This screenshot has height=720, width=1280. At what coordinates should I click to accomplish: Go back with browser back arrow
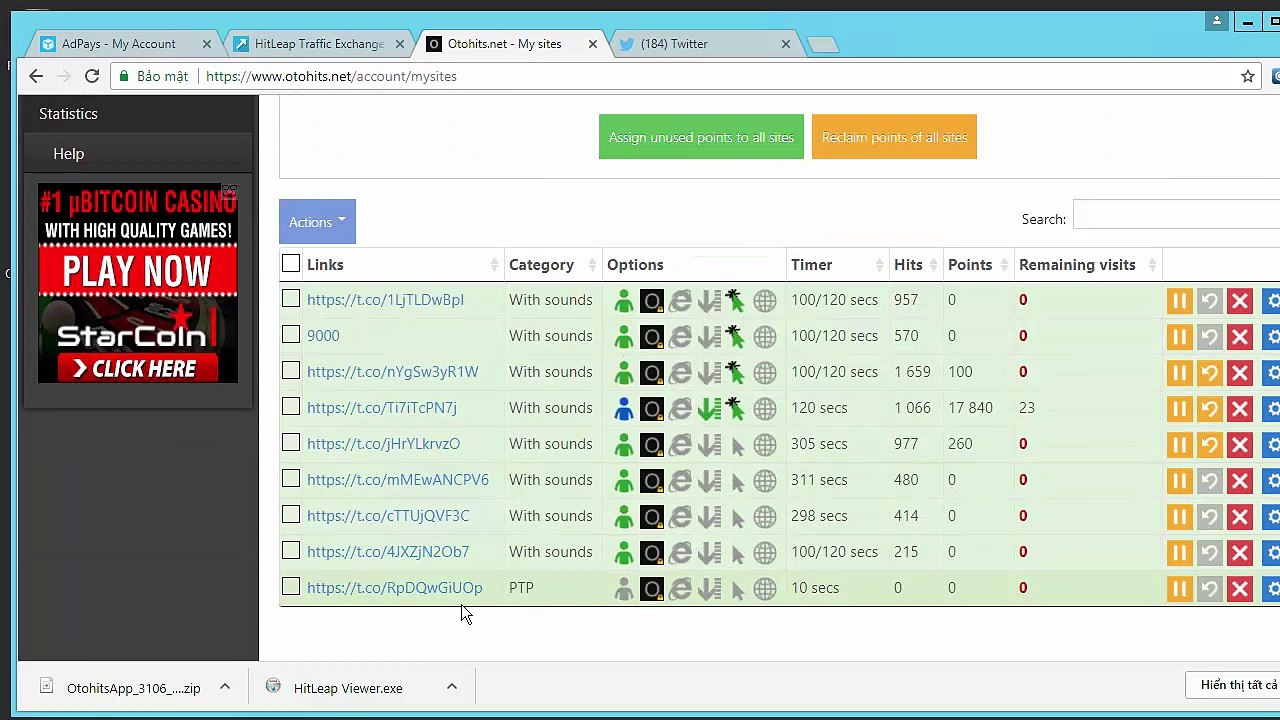(36, 76)
